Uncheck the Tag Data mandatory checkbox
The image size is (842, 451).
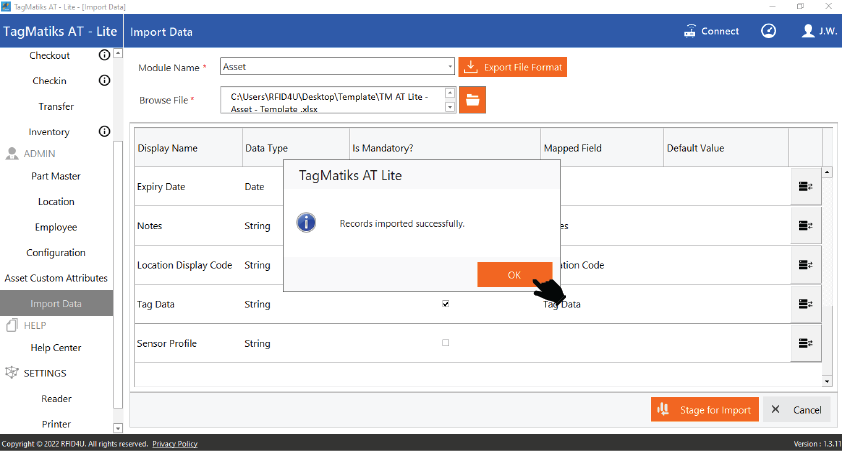coord(445,304)
